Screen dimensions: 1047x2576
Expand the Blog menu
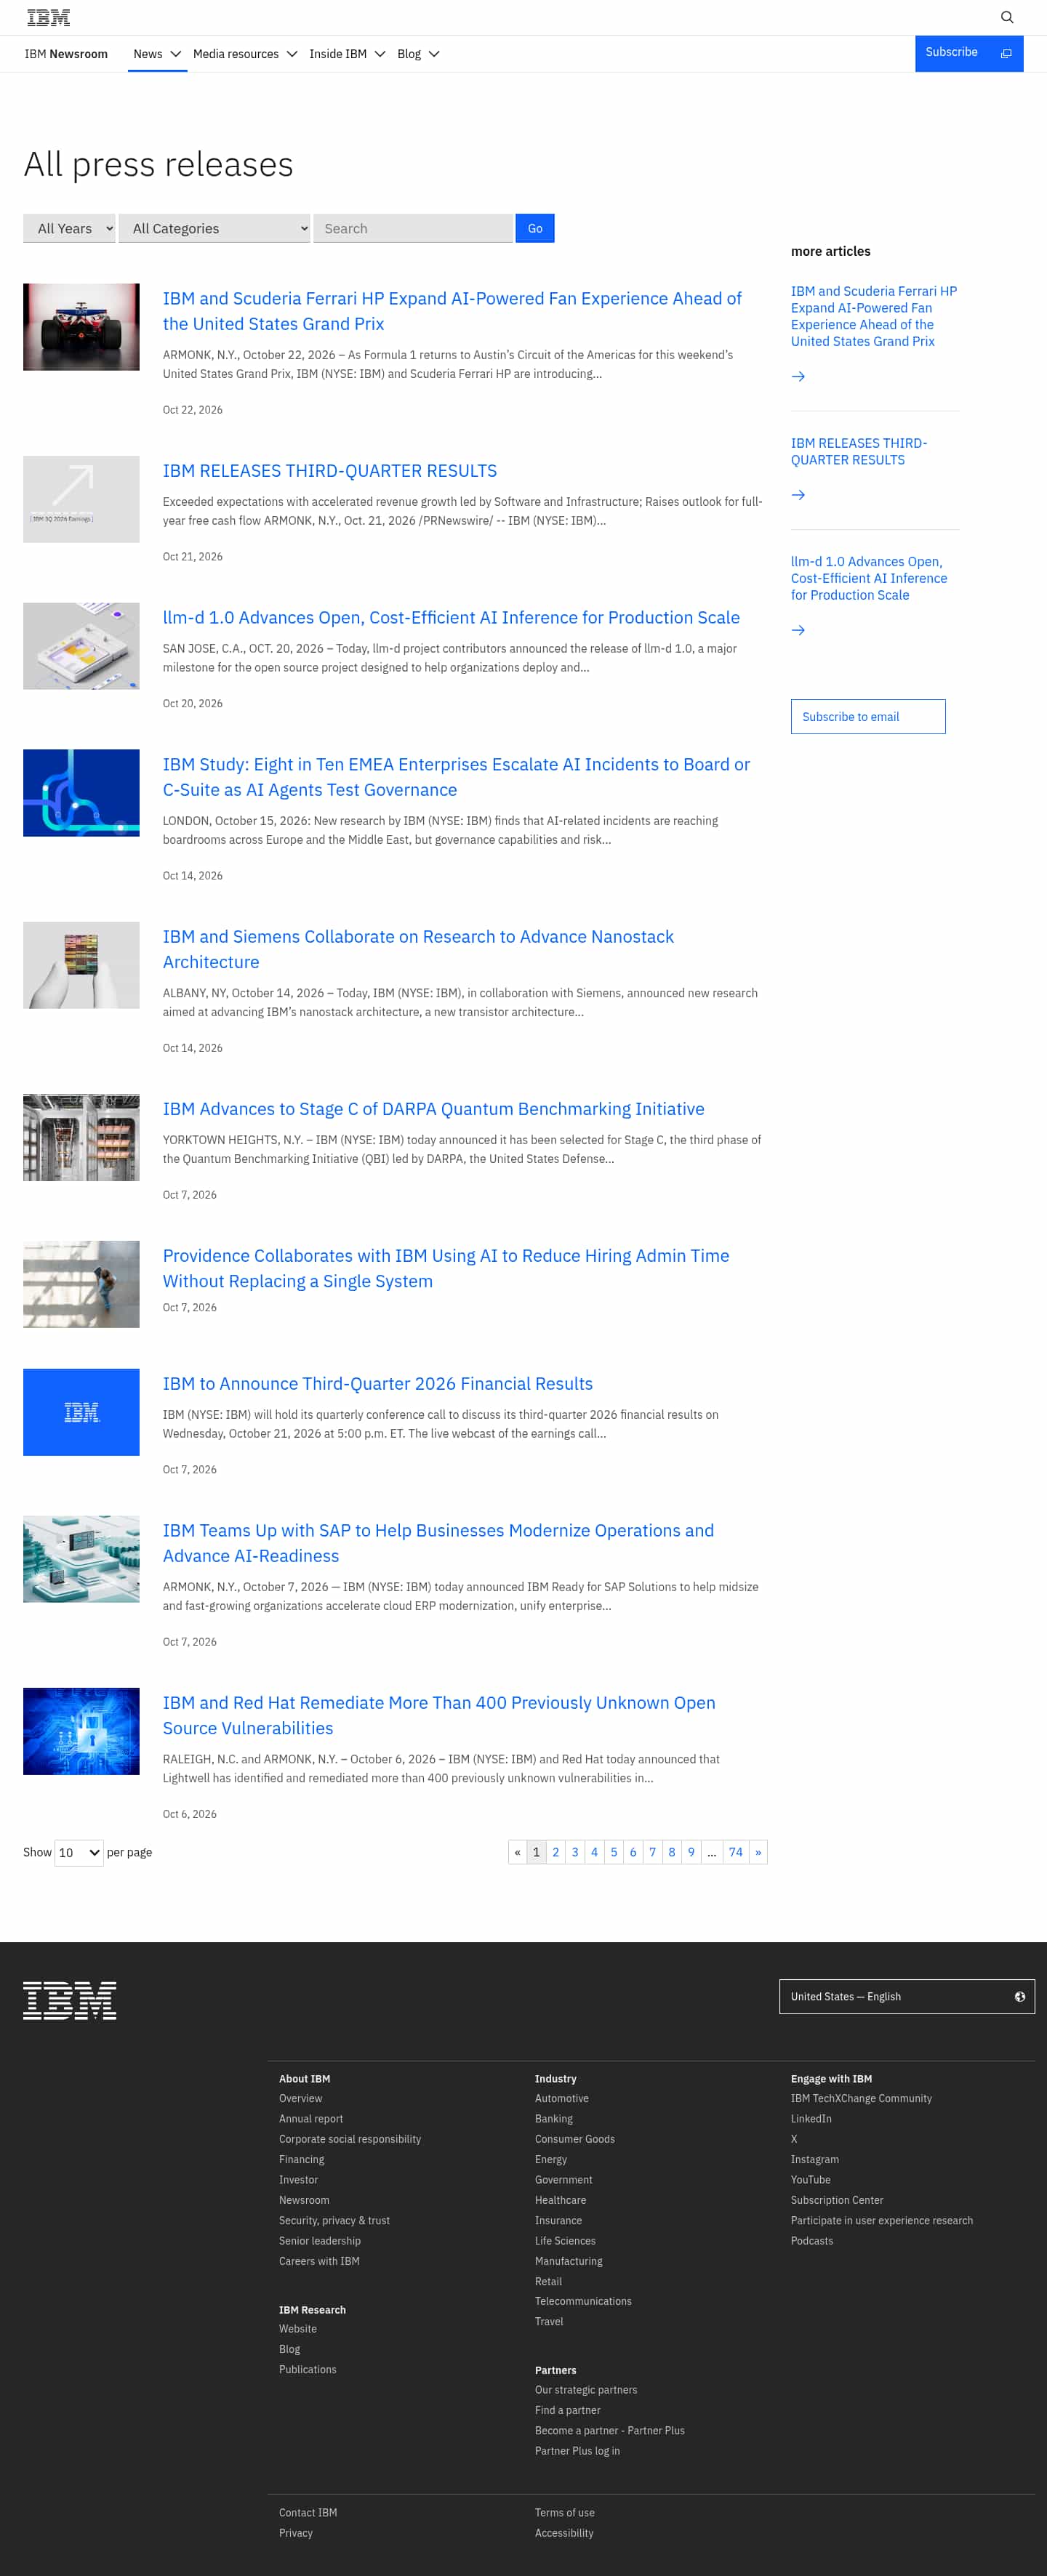click(x=418, y=54)
